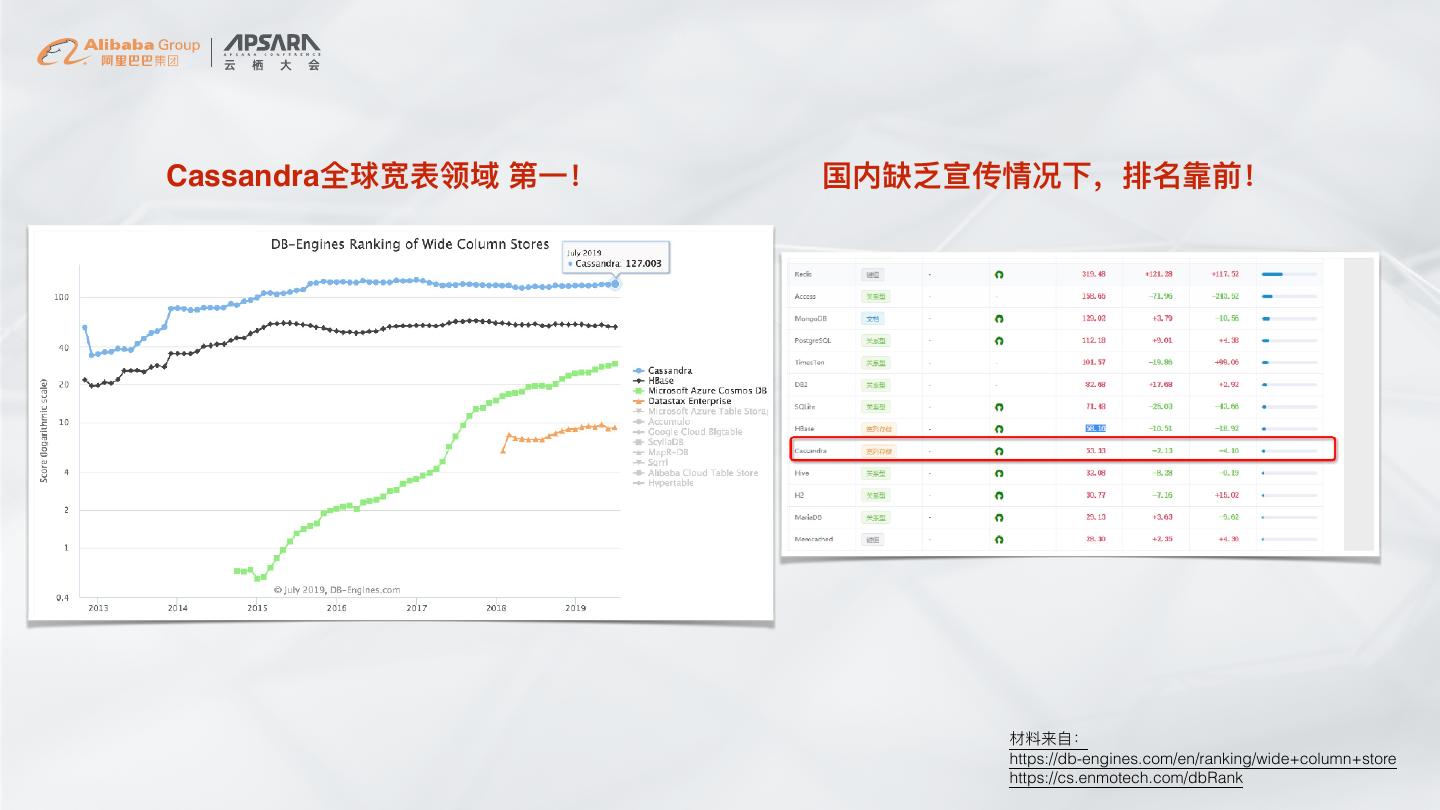
Task: Enable Alibaba Cloud Table Store legend entry
Action: coord(696,472)
